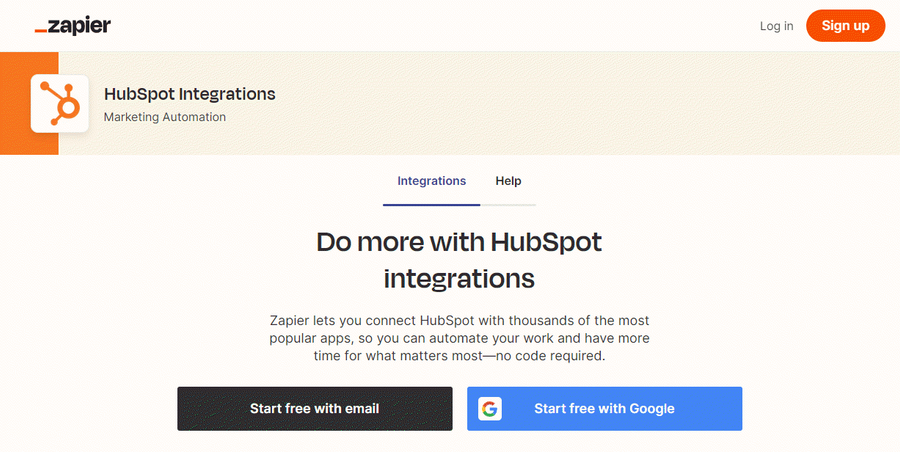
Task: Click the Do more with HubSpot heading
Action: pyautogui.click(x=459, y=260)
